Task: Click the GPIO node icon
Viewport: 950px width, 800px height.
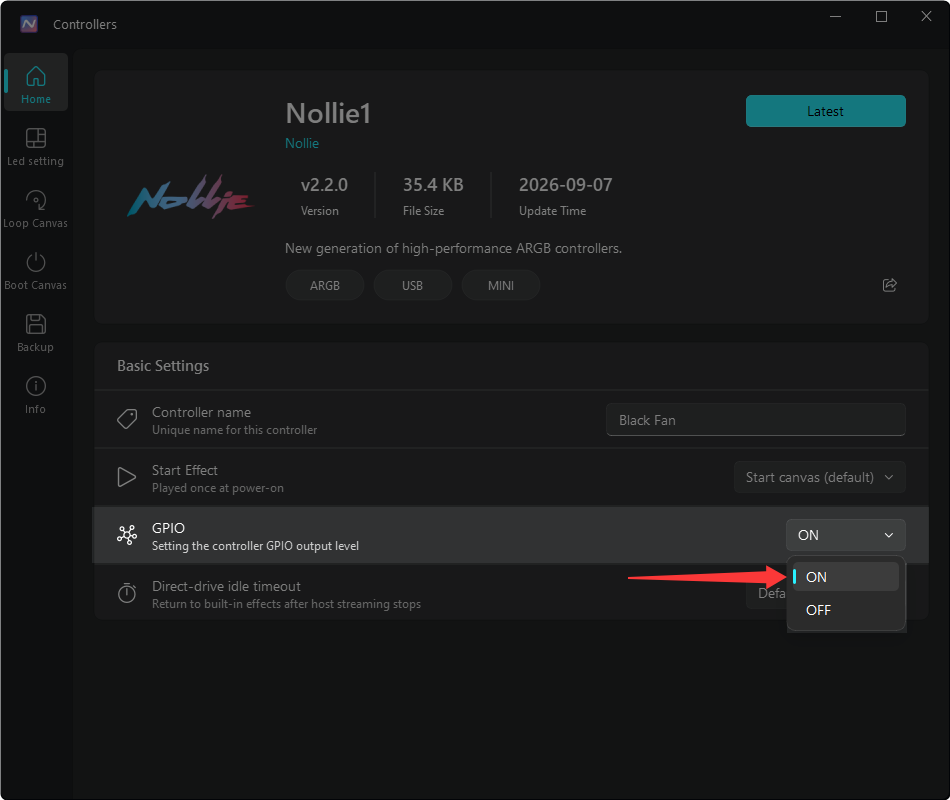Action: [127, 535]
